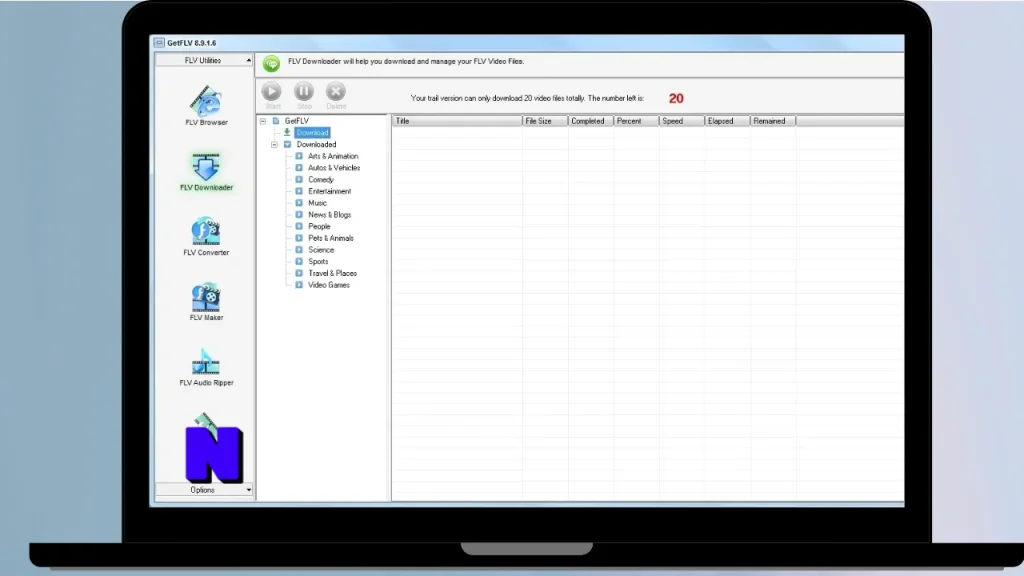Open the Pets & Animals category
This screenshot has height=576, width=1024.
(330, 238)
